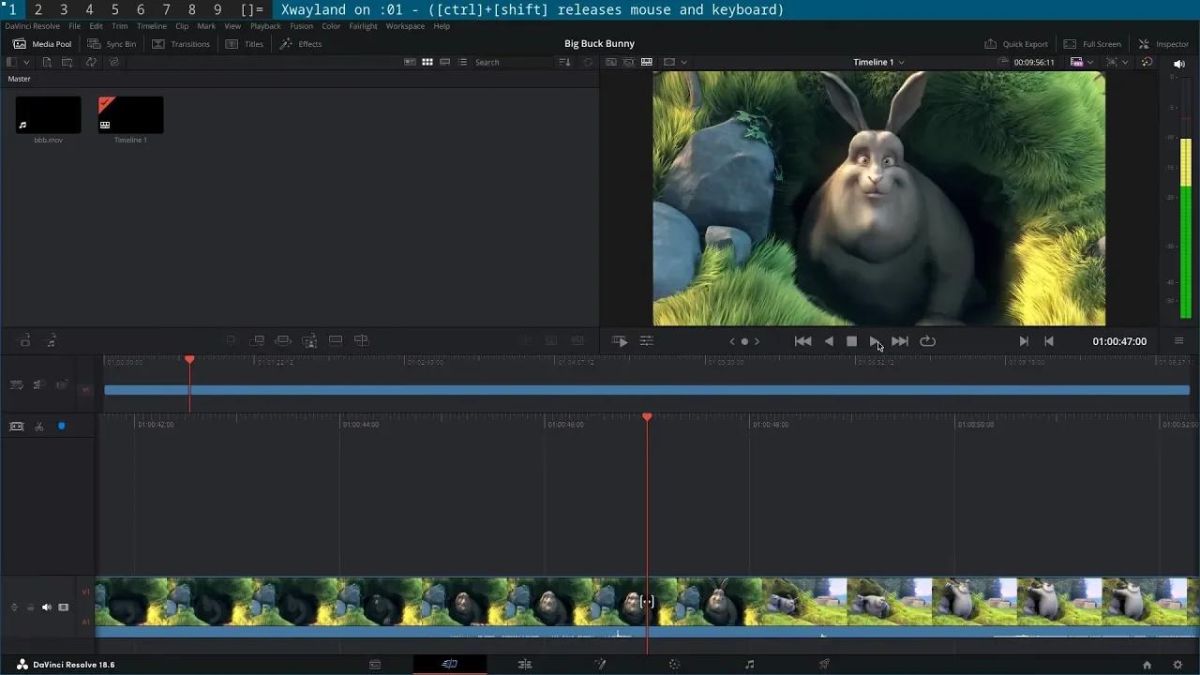Toggle the blue snapping marker button
The width and height of the screenshot is (1200, 675).
61,426
